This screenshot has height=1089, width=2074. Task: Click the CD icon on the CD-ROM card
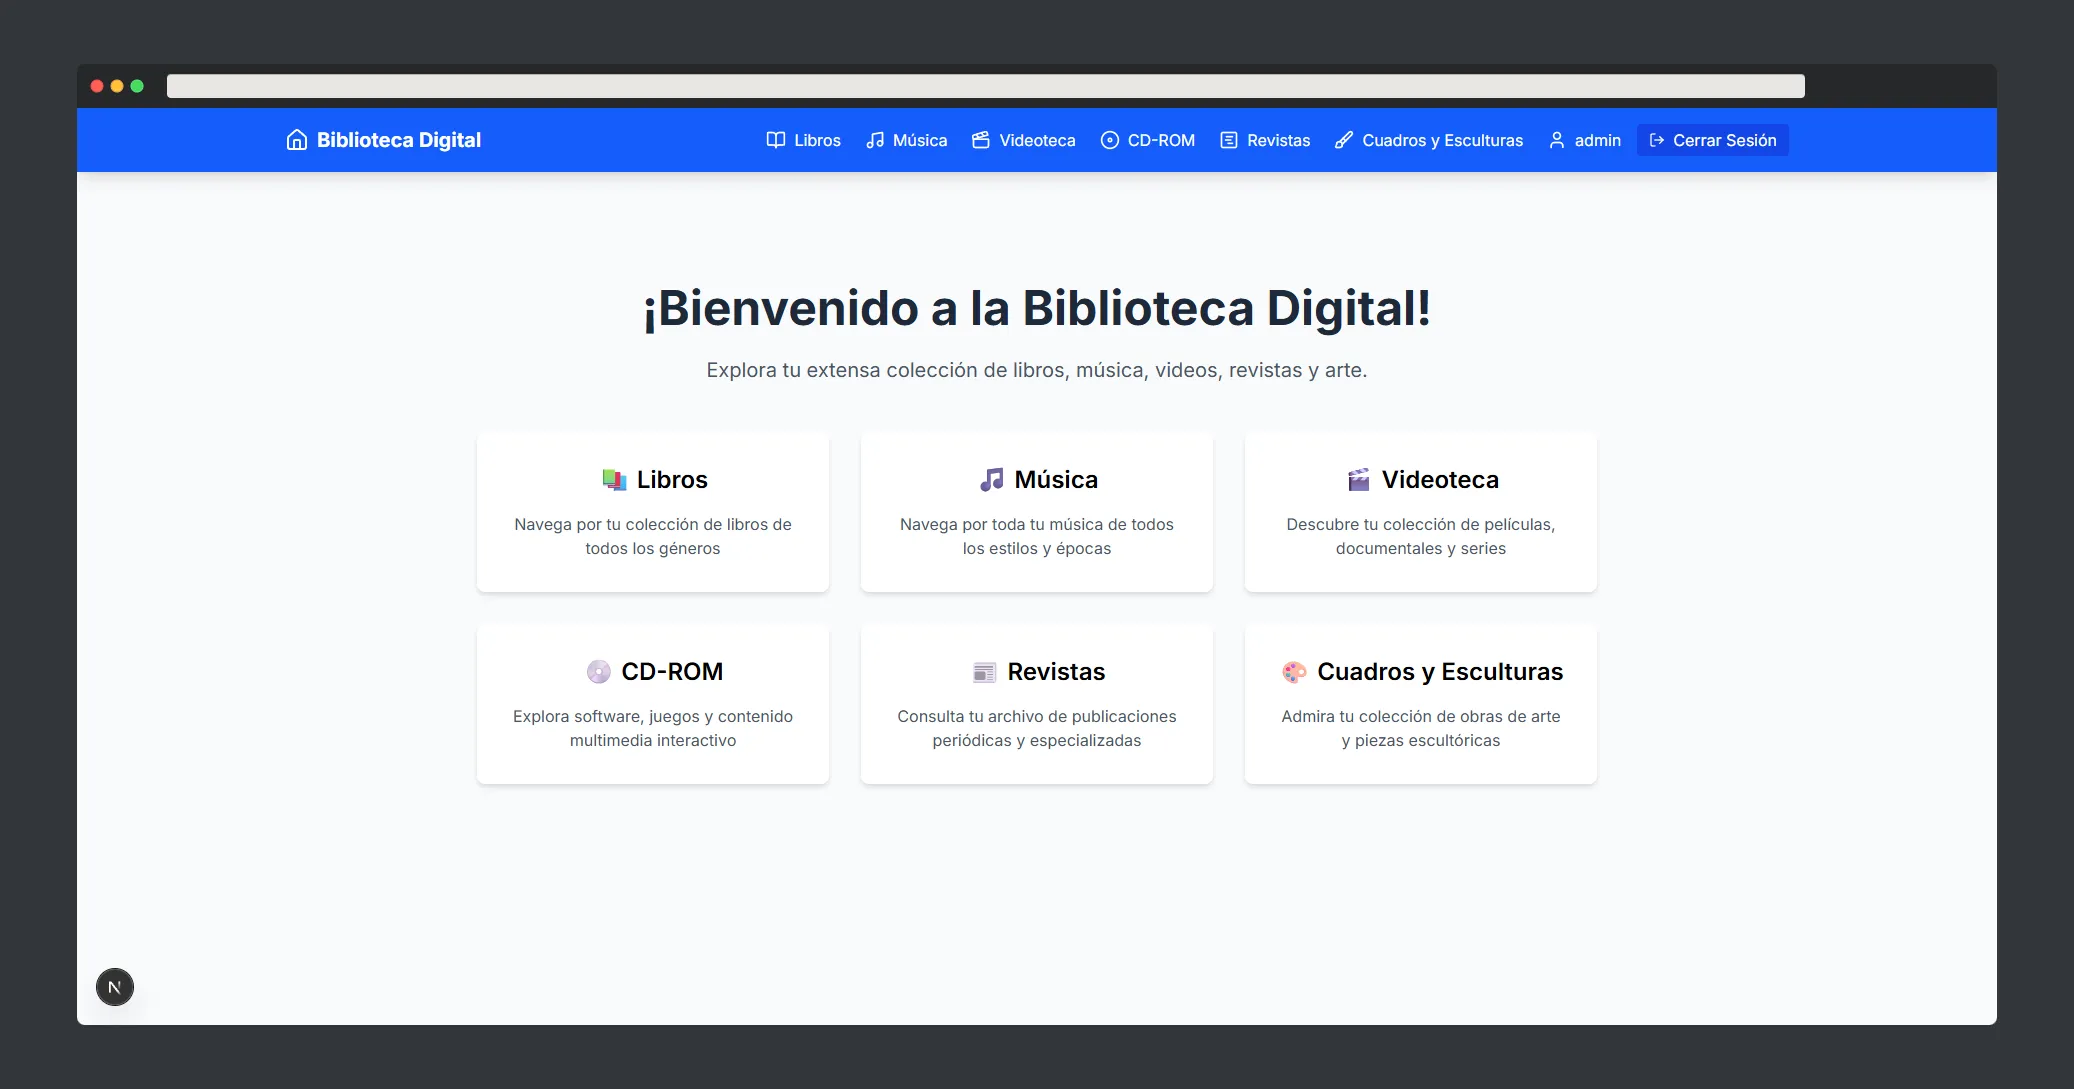pyautogui.click(x=599, y=672)
